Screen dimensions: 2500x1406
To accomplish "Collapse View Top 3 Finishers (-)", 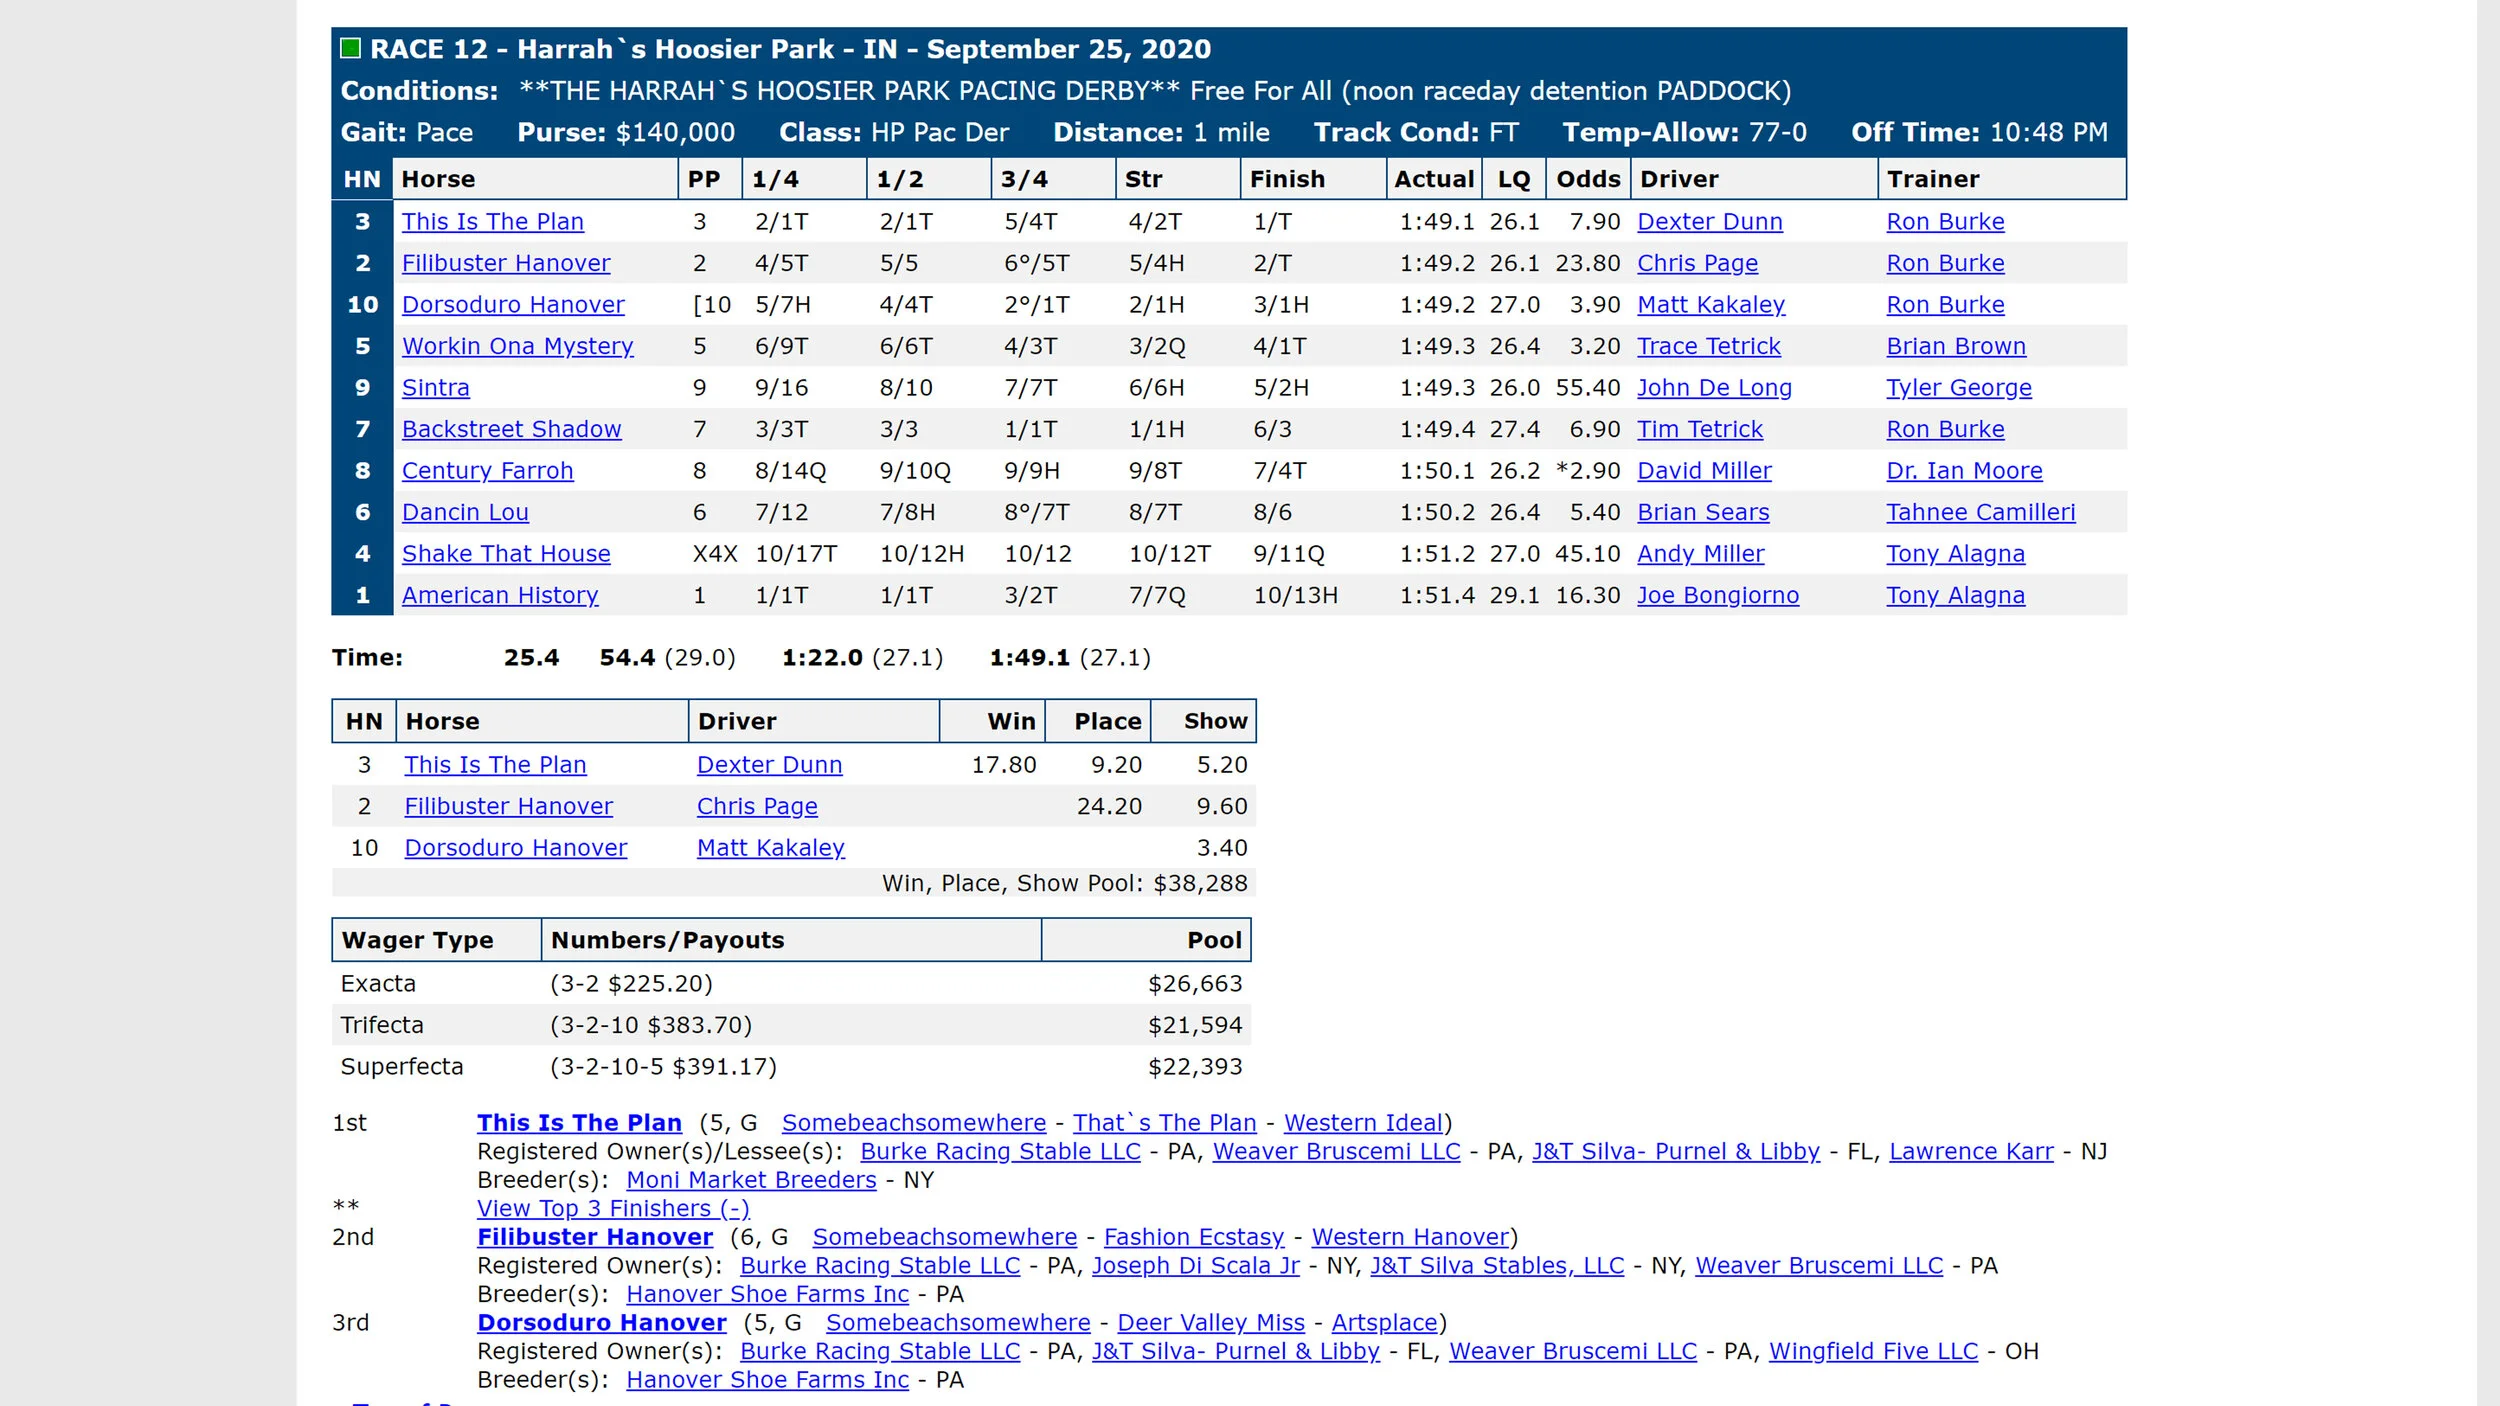I will point(613,1208).
